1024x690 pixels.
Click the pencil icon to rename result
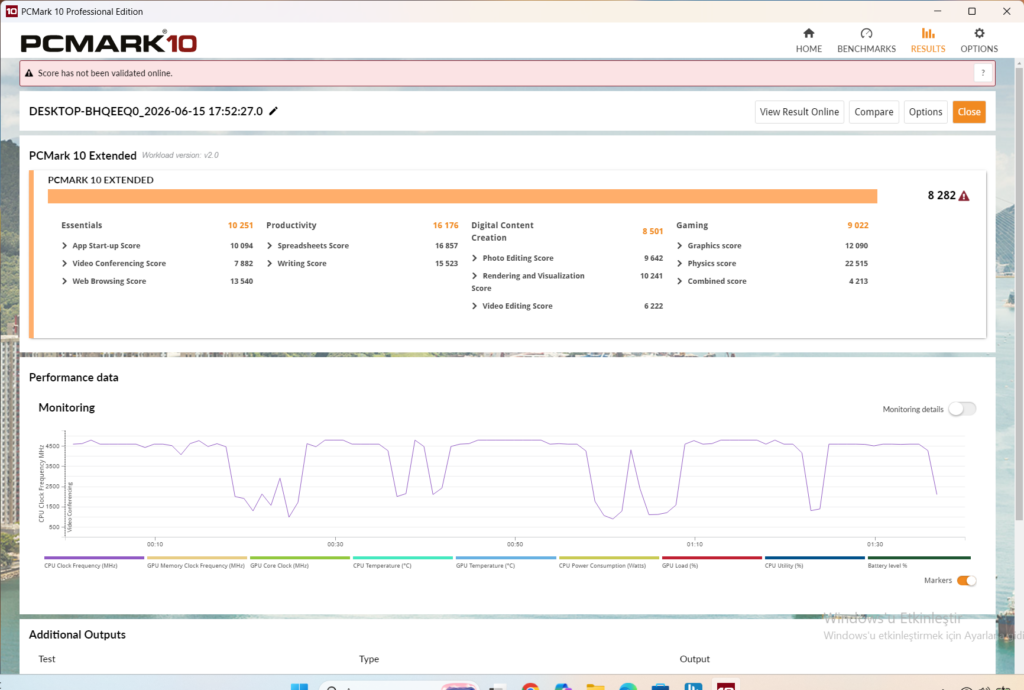(x=274, y=111)
